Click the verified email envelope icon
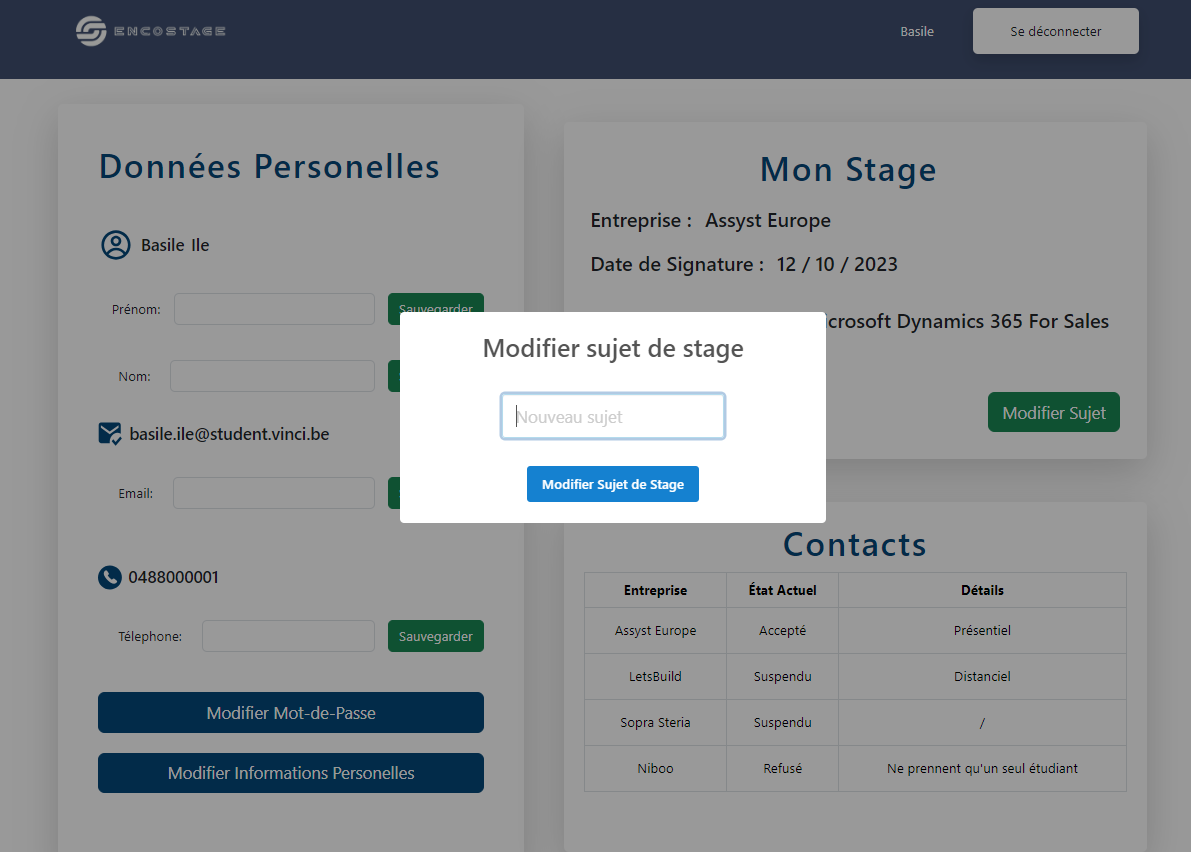 click(110, 434)
